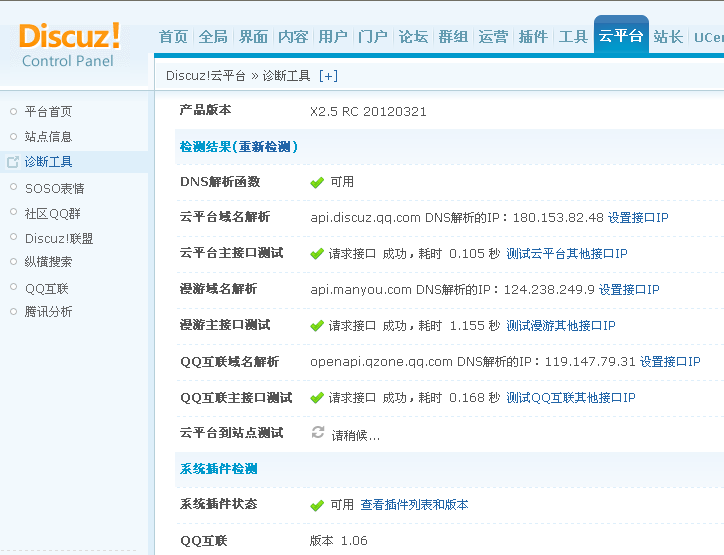Open the UCenter top menu

pos(709,37)
